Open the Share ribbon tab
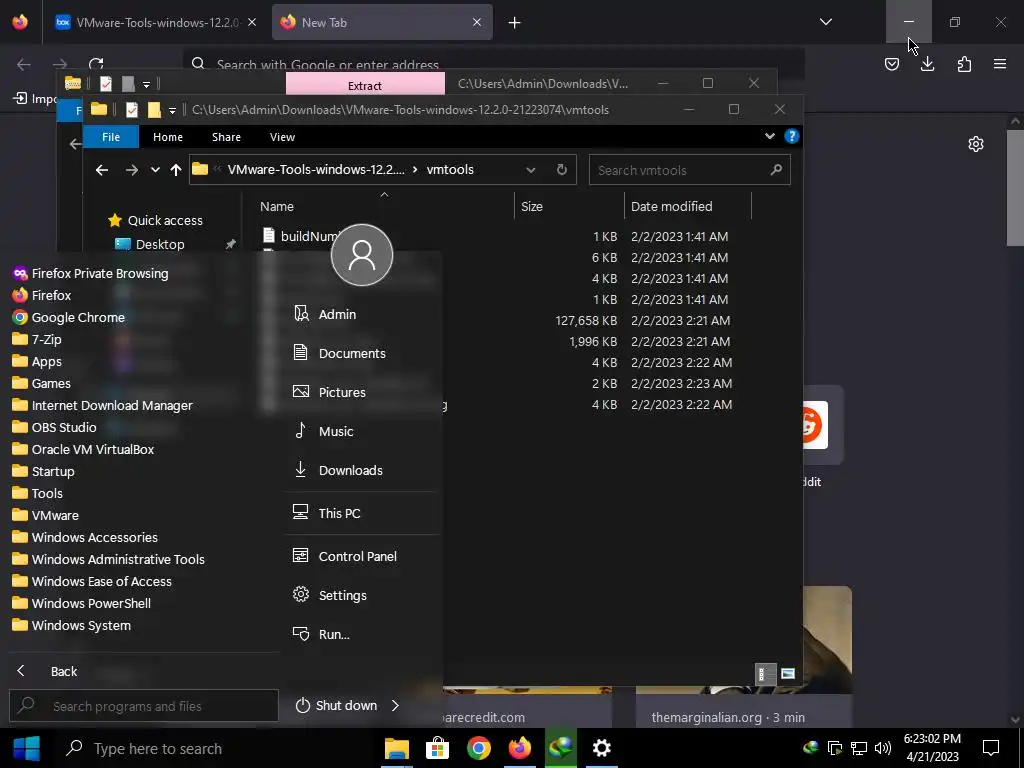The width and height of the screenshot is (1024, 768). coord(227,137)
